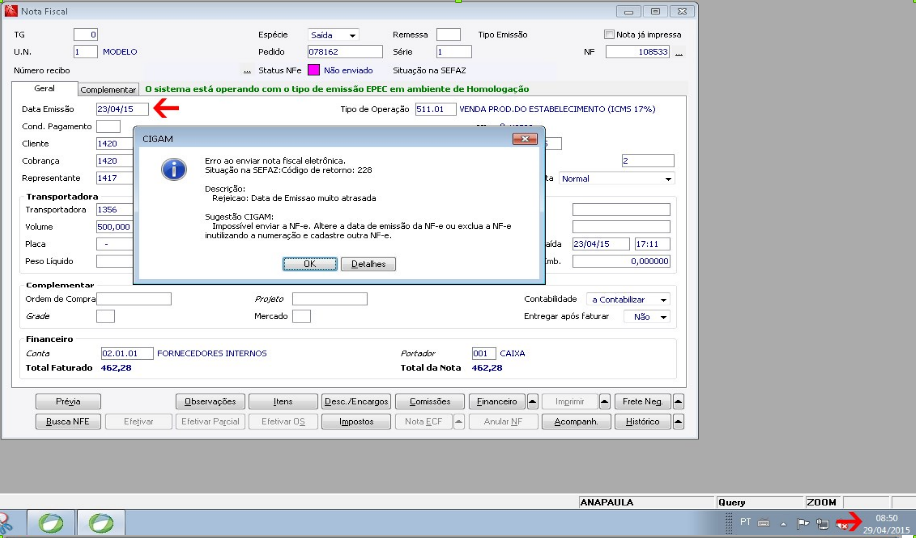Click the Tipo de Operação field 511.01

click(436, 109)
